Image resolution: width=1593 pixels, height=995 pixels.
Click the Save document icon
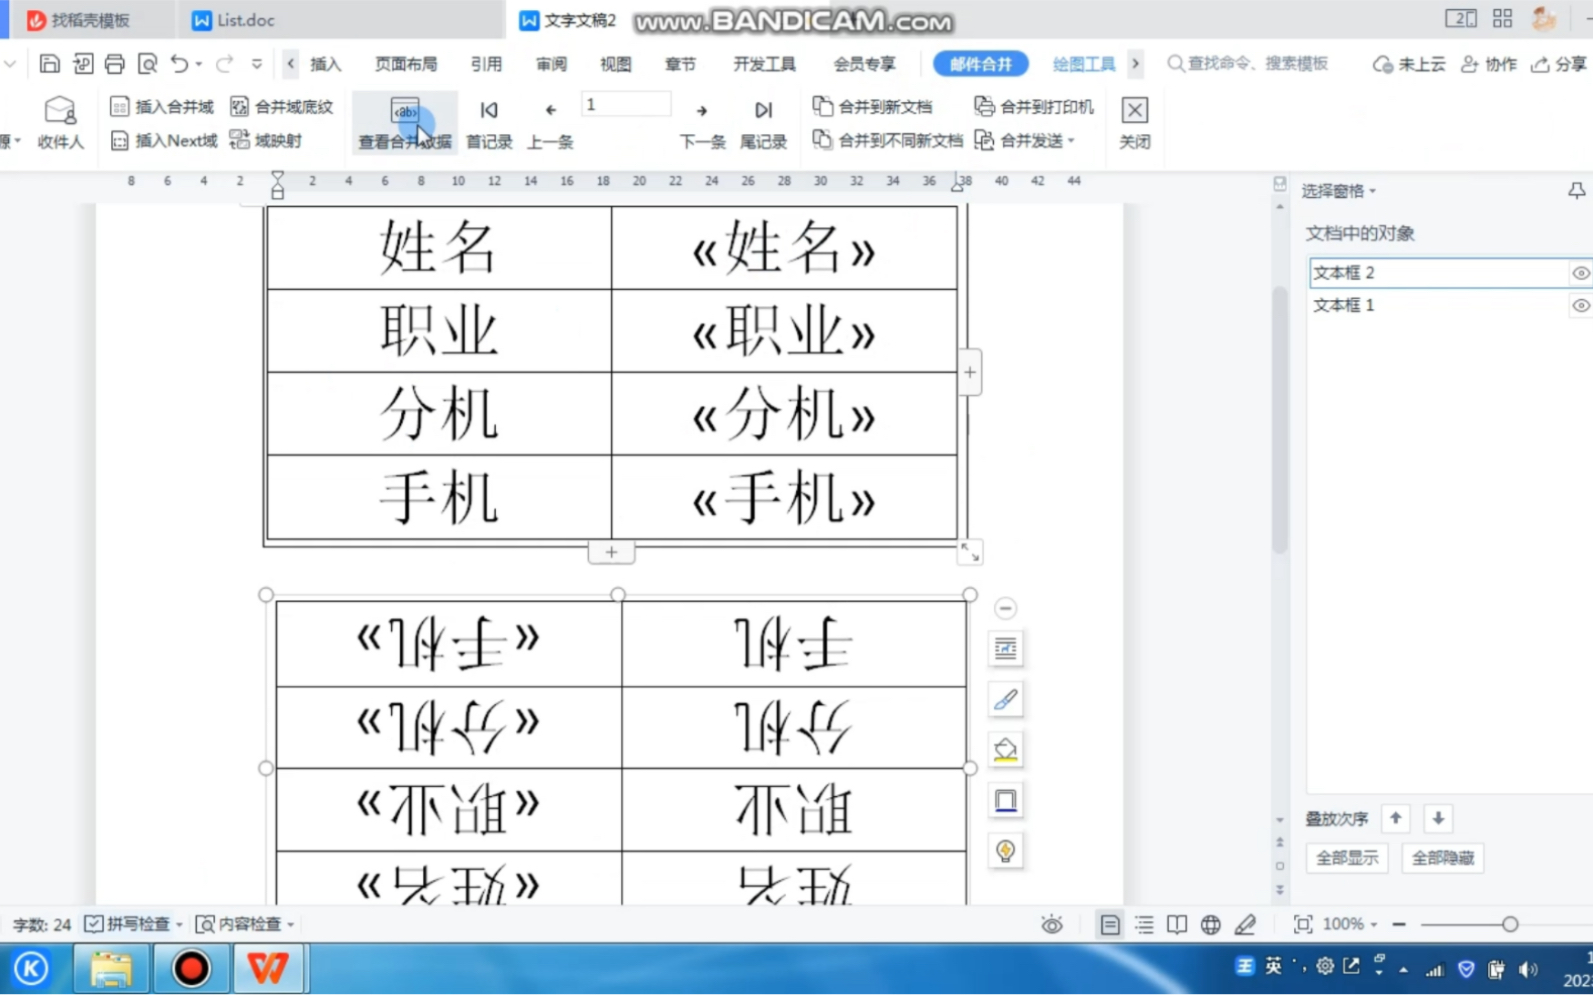tap(49, 64)
